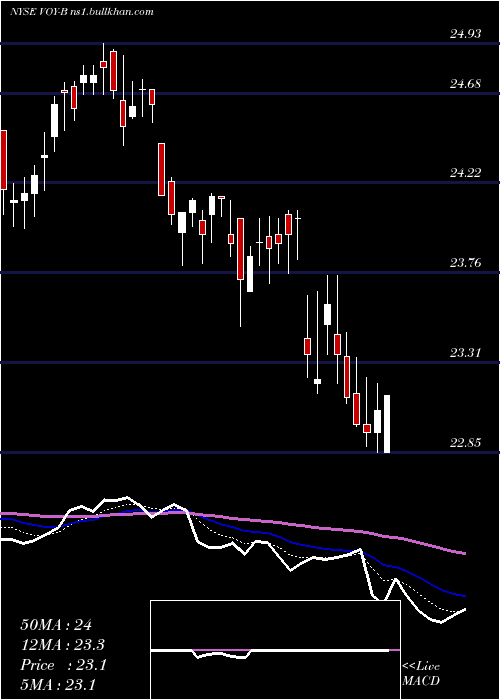This screenshot has width=500, height=700.
Task: Click the 24.22 price level label
Action: tap(465, 172)
